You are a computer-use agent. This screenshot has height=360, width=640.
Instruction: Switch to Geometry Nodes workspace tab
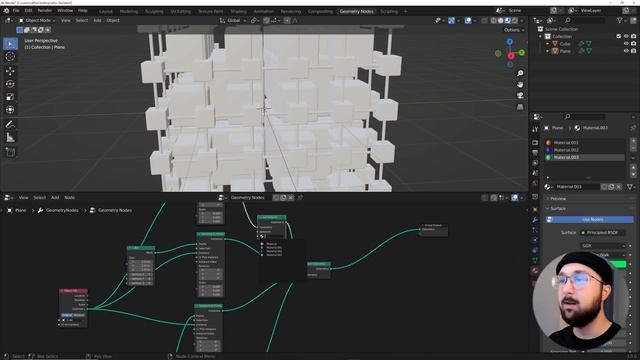[x=356, y=11]
